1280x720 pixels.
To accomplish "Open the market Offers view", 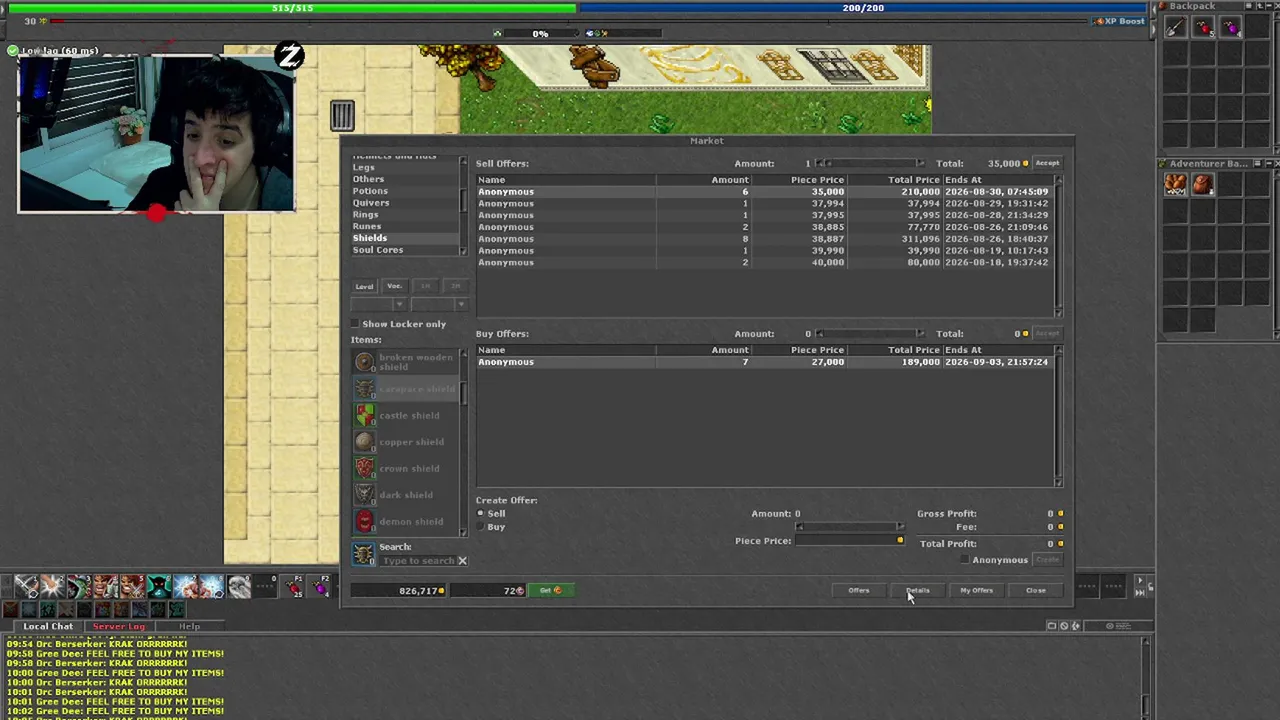I will coord(859,591).
